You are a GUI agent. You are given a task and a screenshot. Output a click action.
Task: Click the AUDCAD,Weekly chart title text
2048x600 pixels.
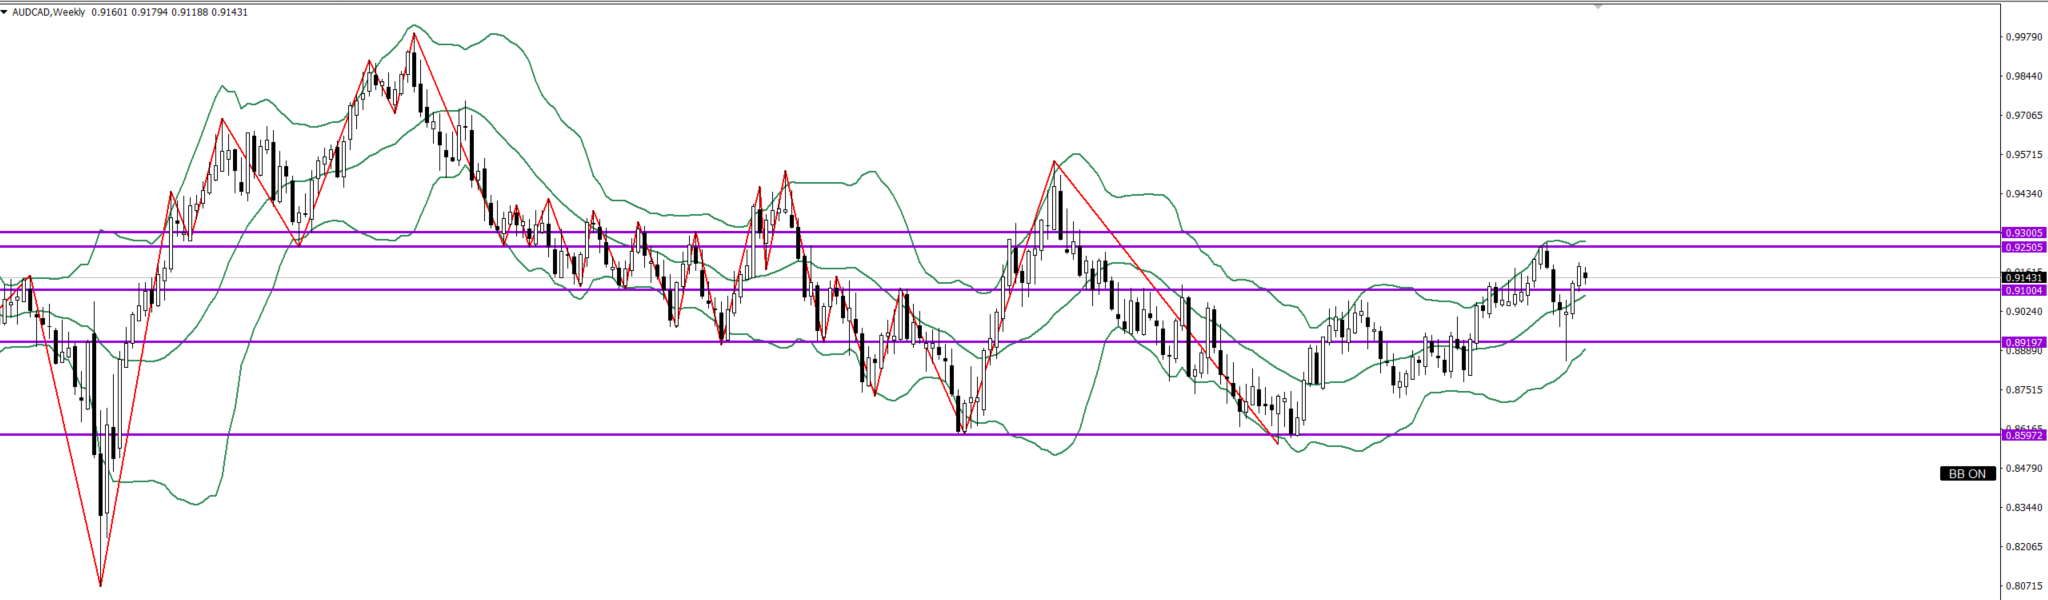48,12
